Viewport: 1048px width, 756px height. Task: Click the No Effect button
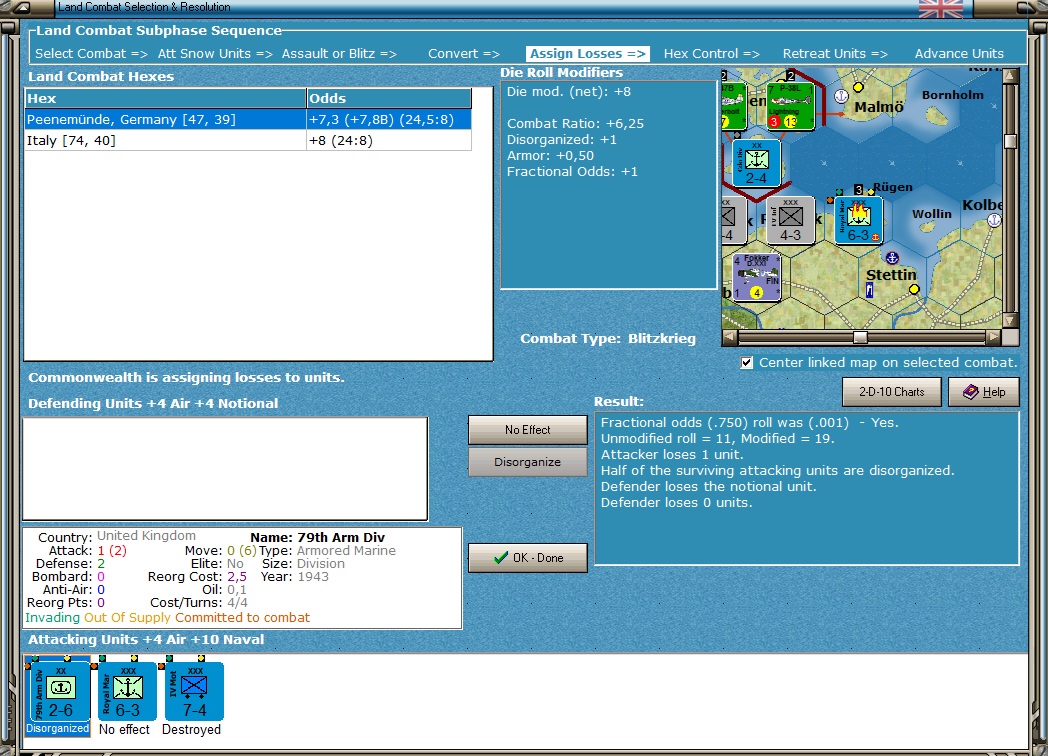[x=527, y=430]
